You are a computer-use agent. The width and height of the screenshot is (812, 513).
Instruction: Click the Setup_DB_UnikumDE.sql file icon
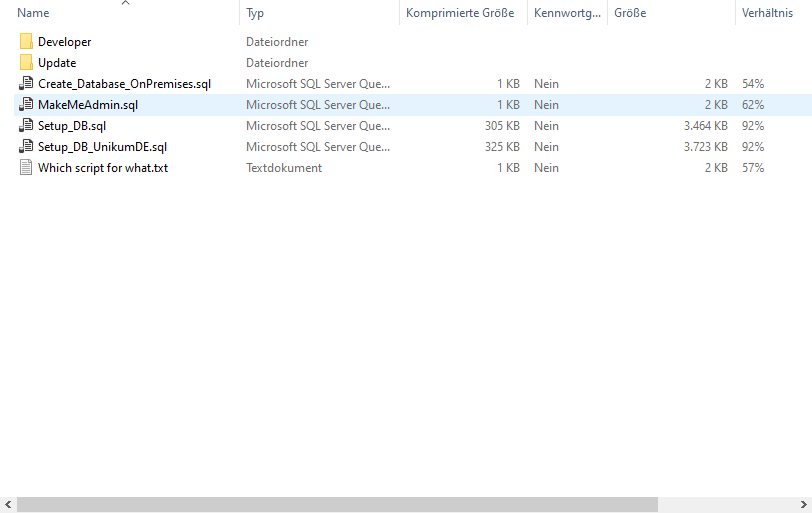click(x=26, y=147)
